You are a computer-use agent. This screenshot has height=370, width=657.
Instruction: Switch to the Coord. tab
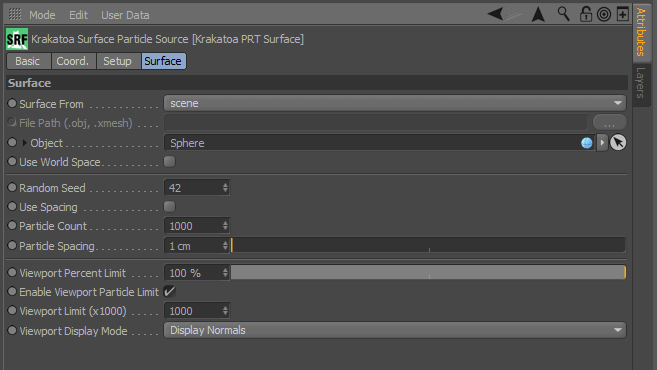pos(73,61)
